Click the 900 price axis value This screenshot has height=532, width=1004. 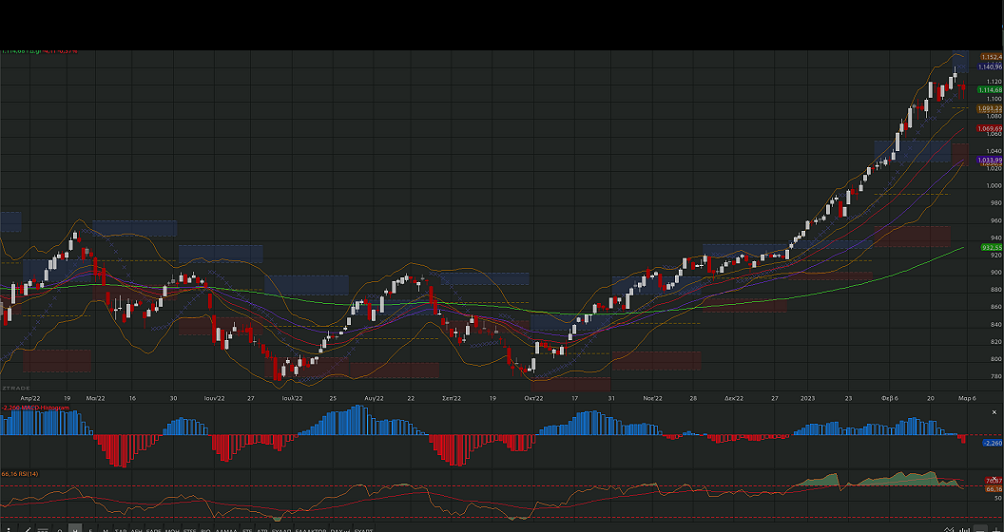click(x=996, y=272)
